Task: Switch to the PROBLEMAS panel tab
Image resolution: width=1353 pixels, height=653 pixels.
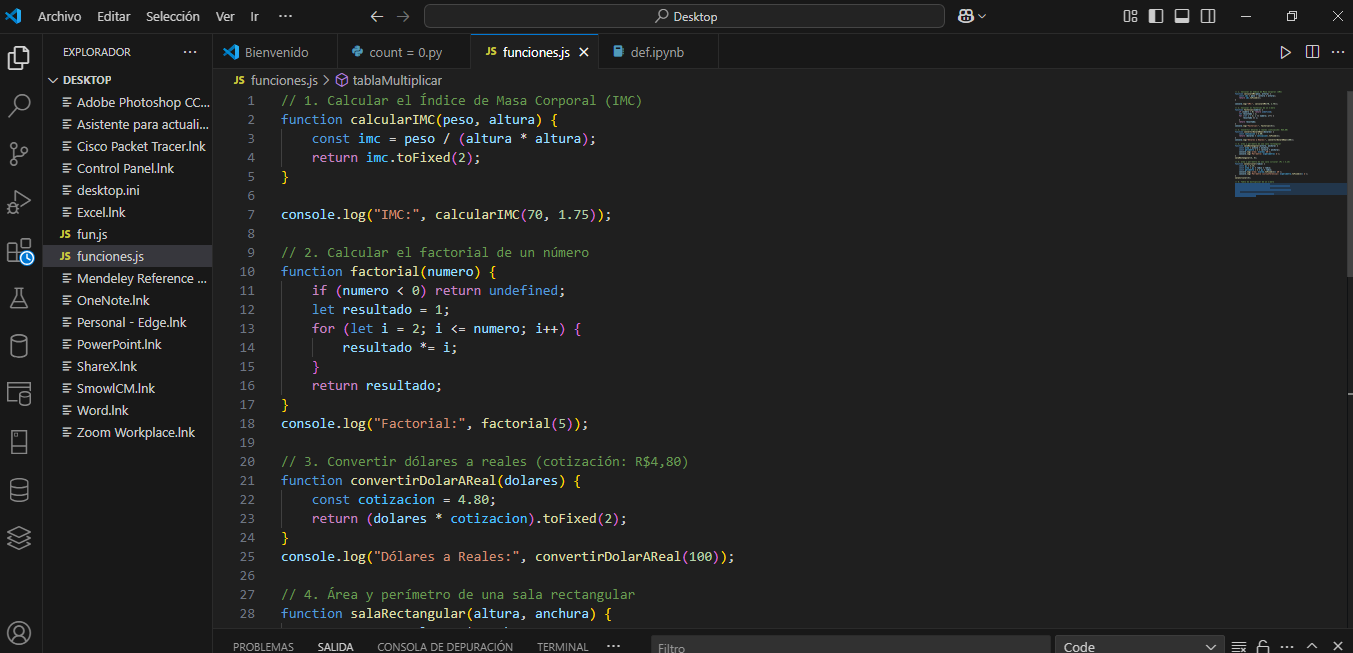Action: [263, 646]
